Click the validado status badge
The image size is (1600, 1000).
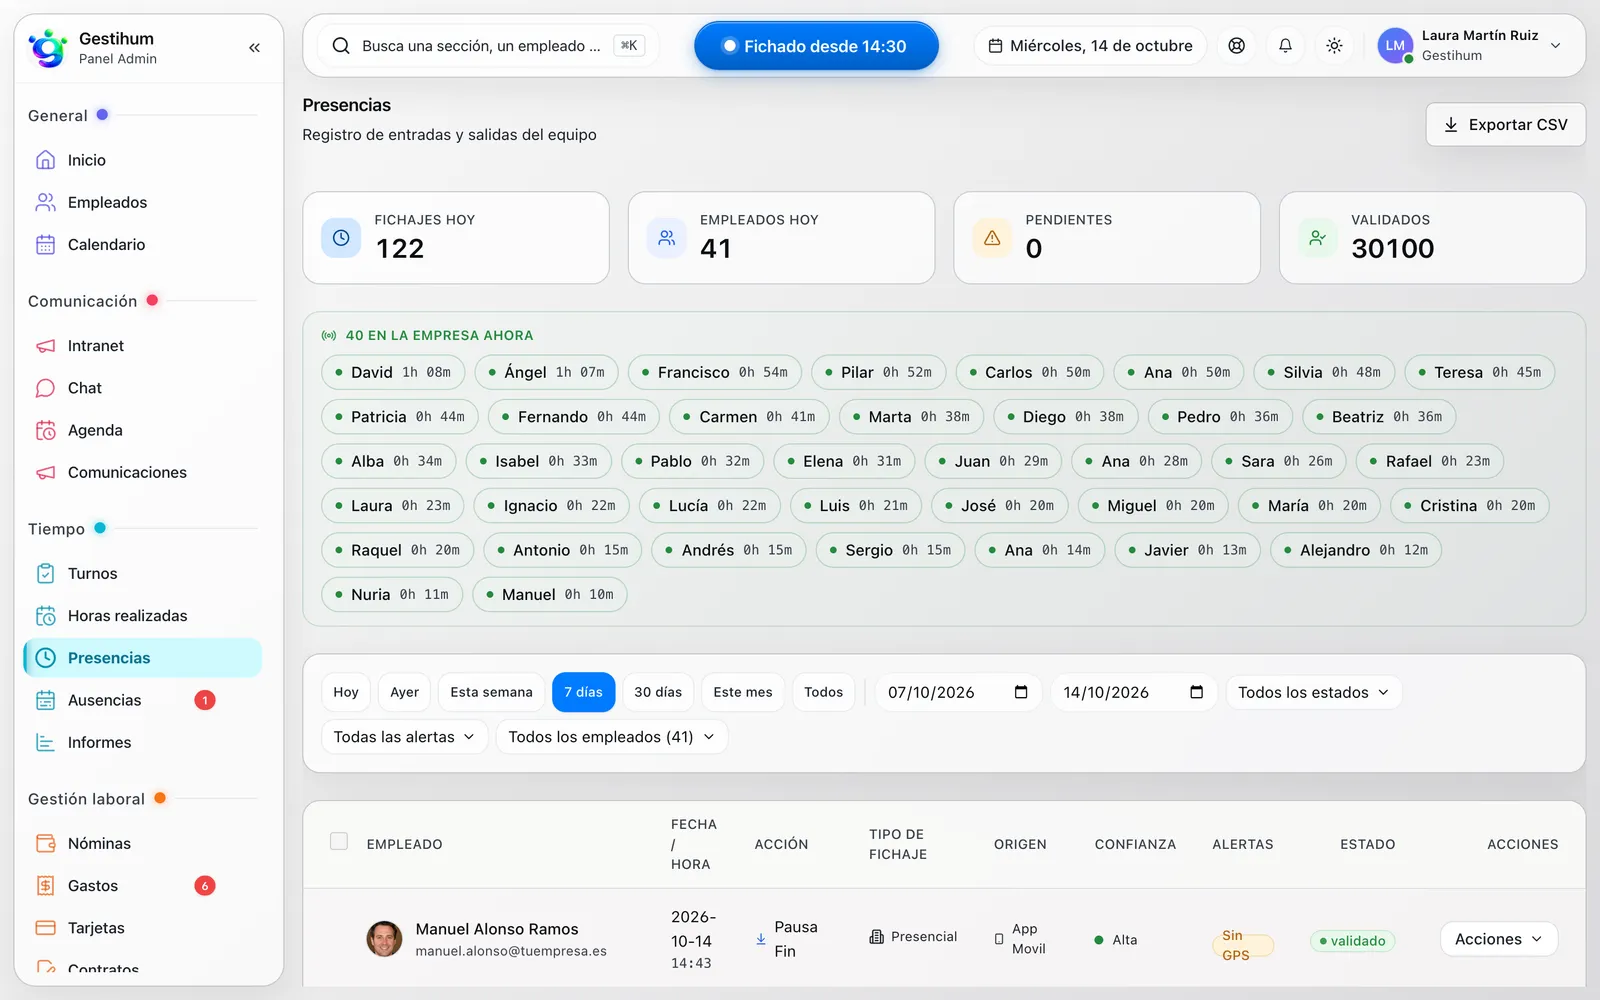point(1352,941)
